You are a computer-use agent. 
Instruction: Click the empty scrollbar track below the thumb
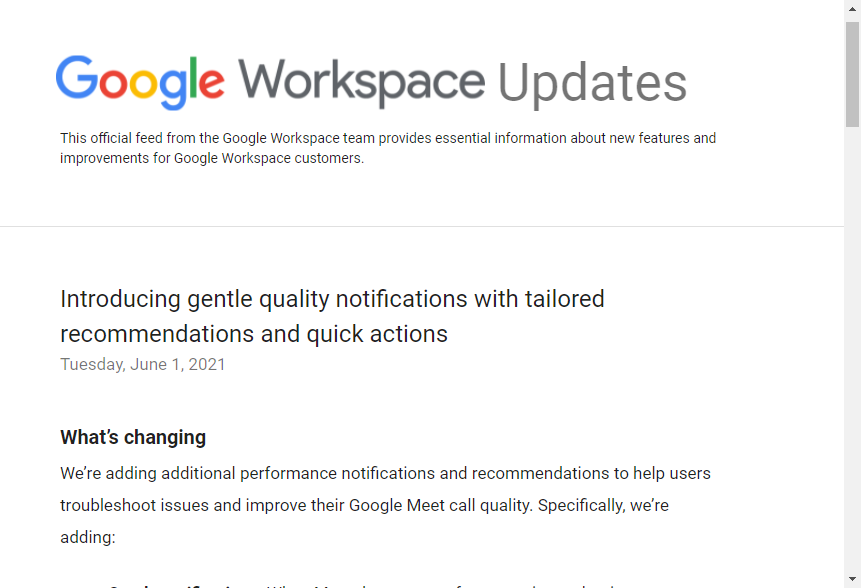click(852, 350)
